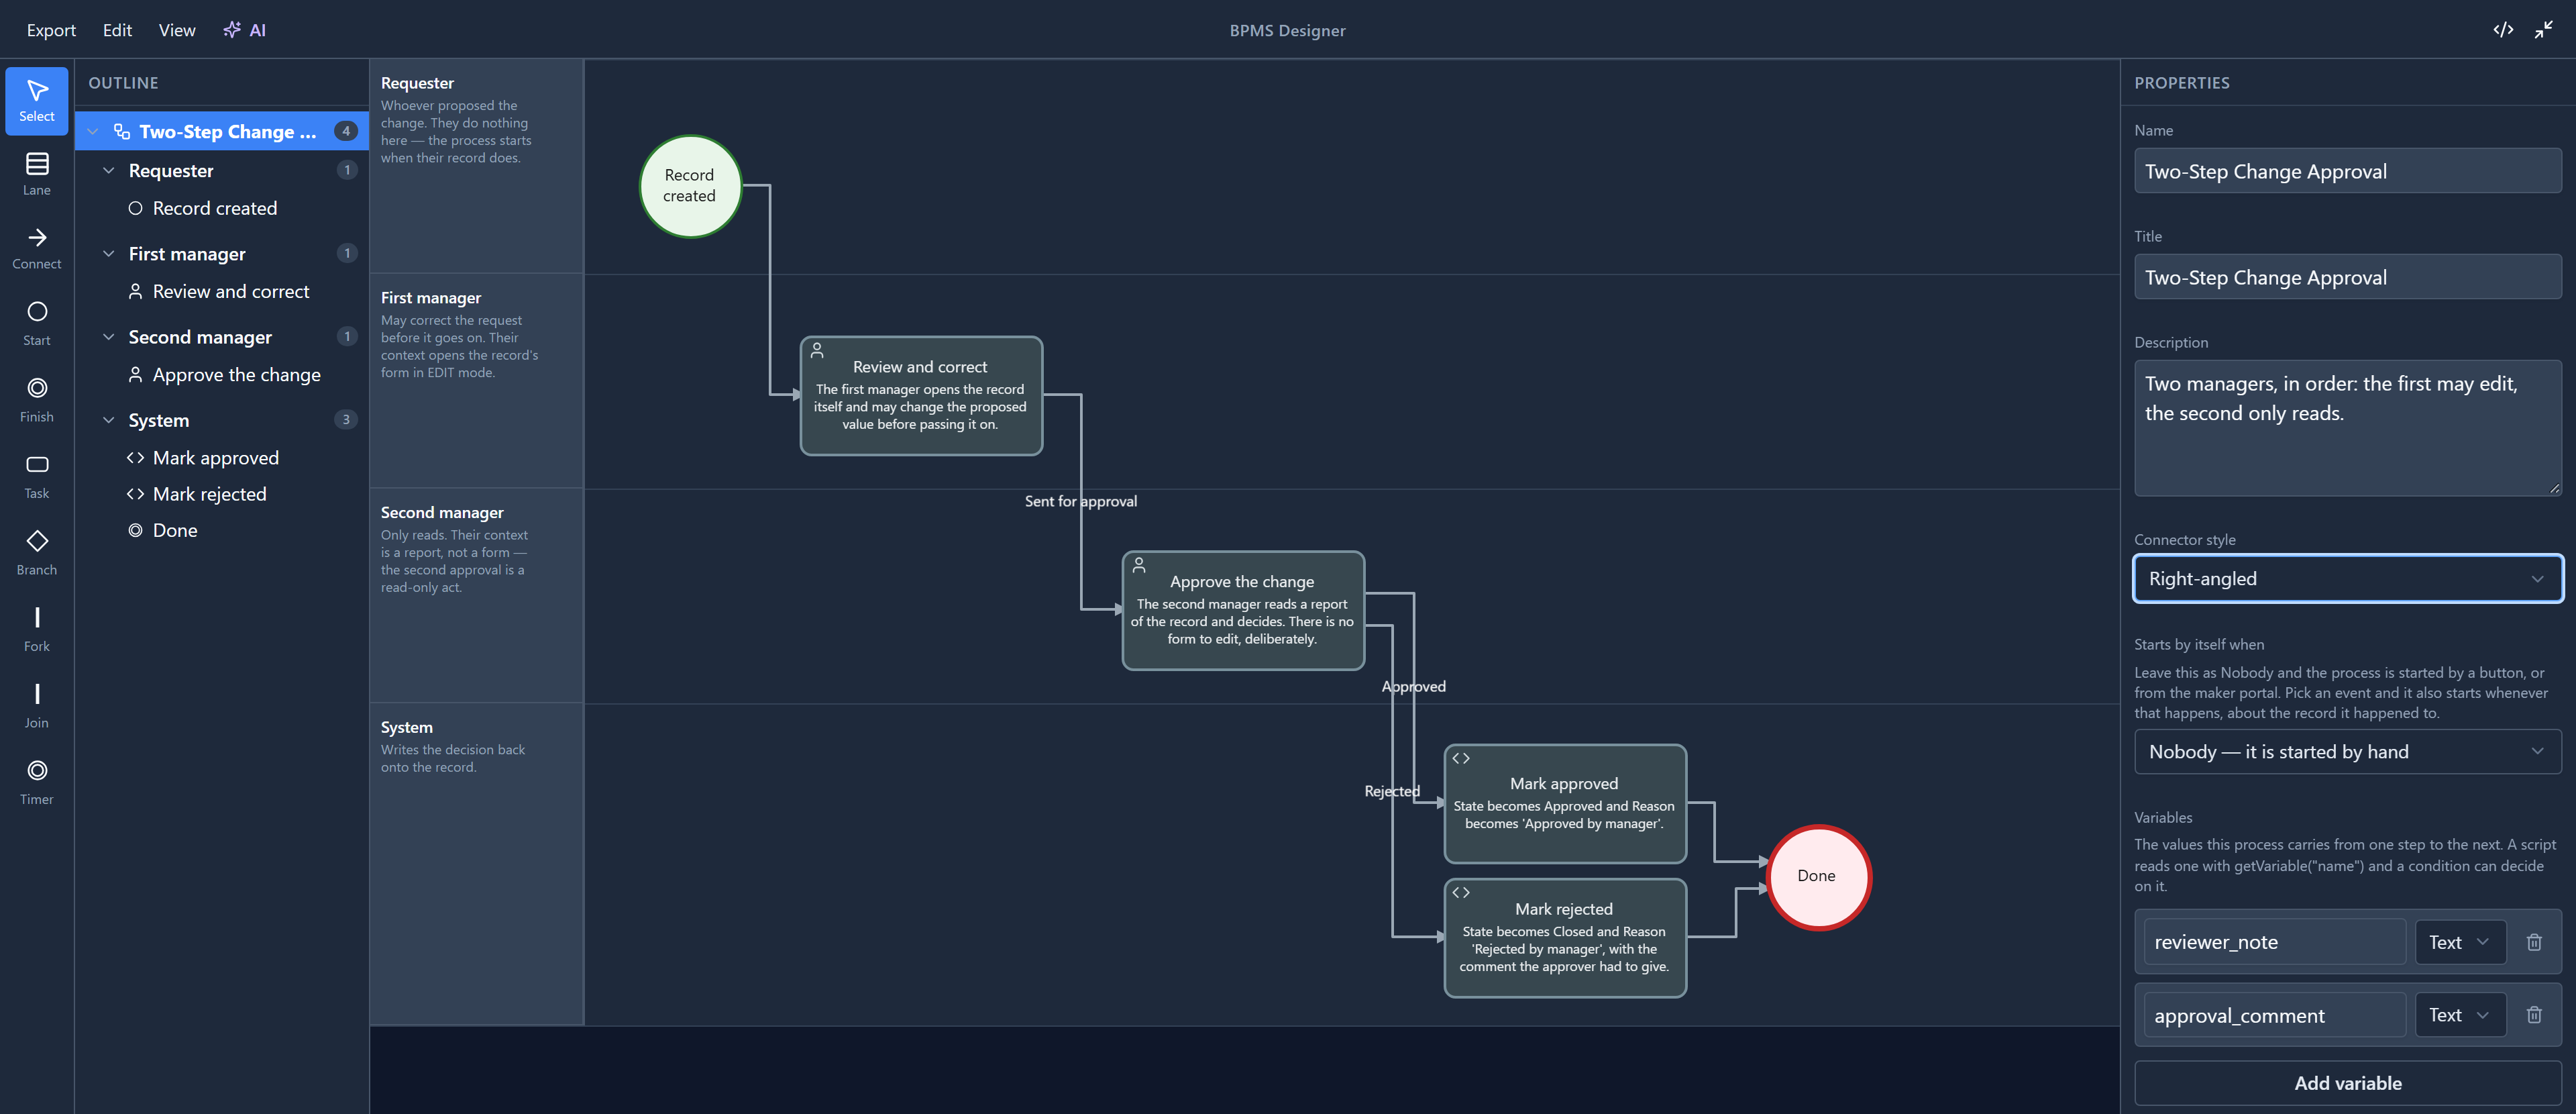Choose the Timer tool
This screenshot has width=2576, height=1114.
(x=37, y=783)
